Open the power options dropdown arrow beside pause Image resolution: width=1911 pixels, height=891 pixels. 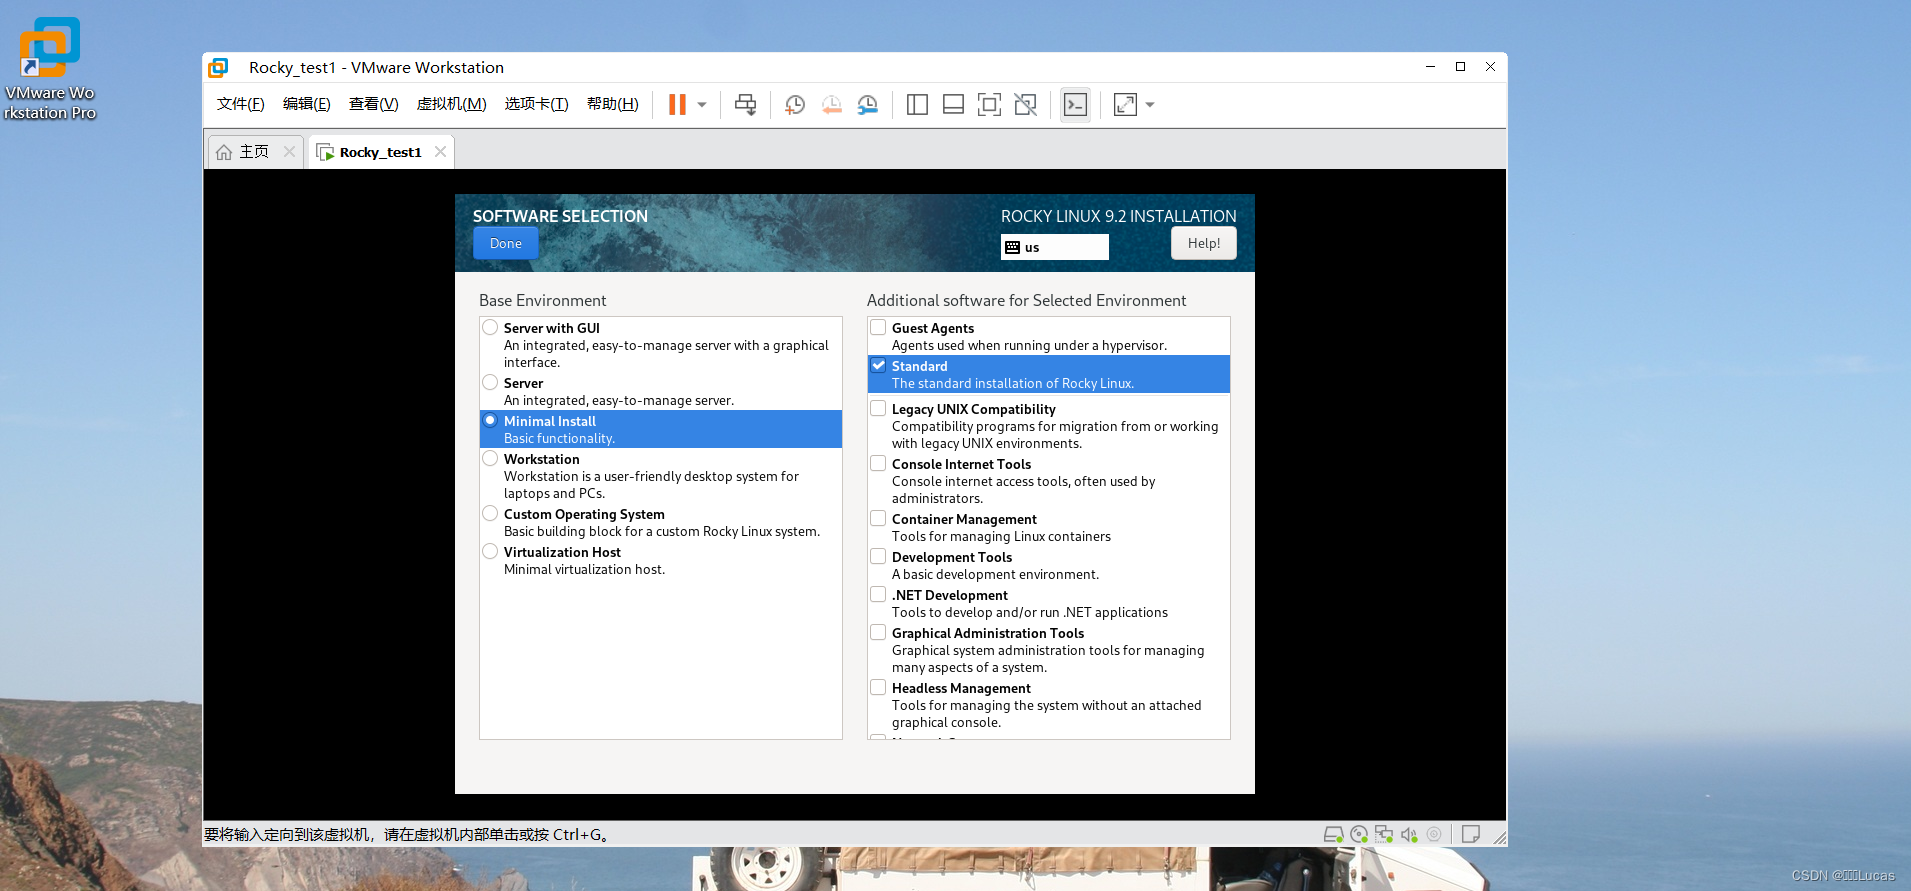coord(702,105)
